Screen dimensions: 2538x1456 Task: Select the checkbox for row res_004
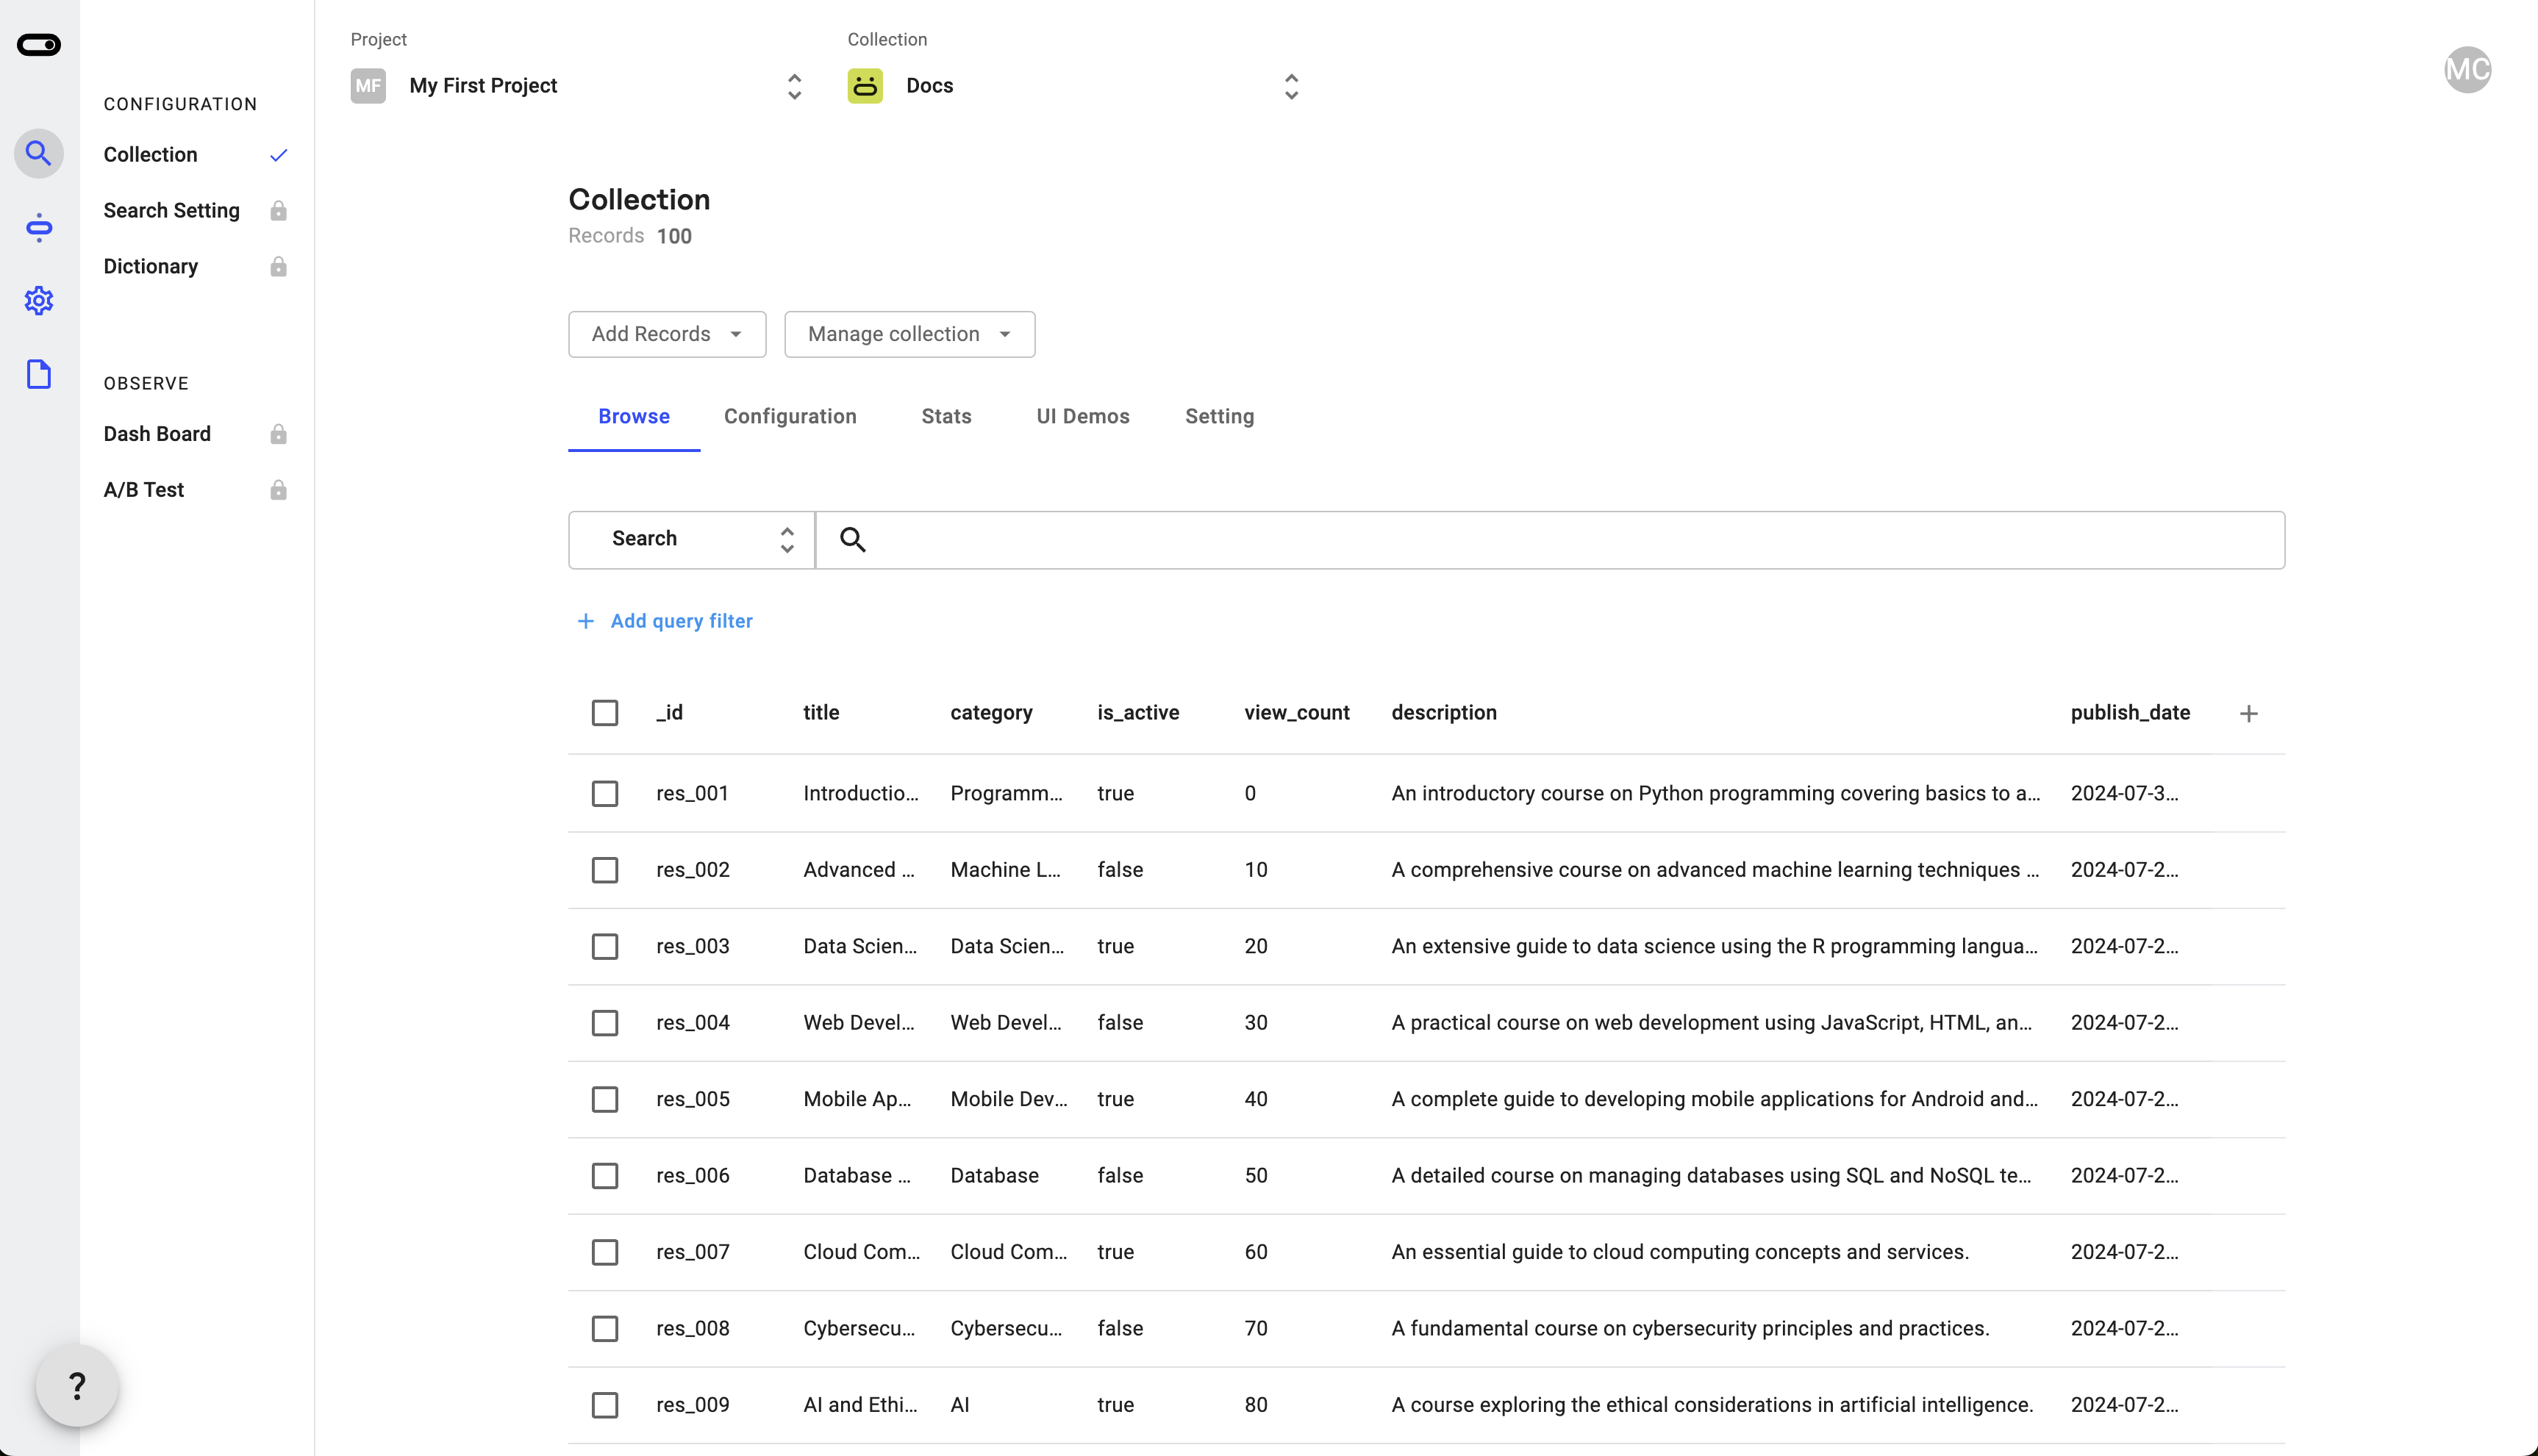point(605,1023)
